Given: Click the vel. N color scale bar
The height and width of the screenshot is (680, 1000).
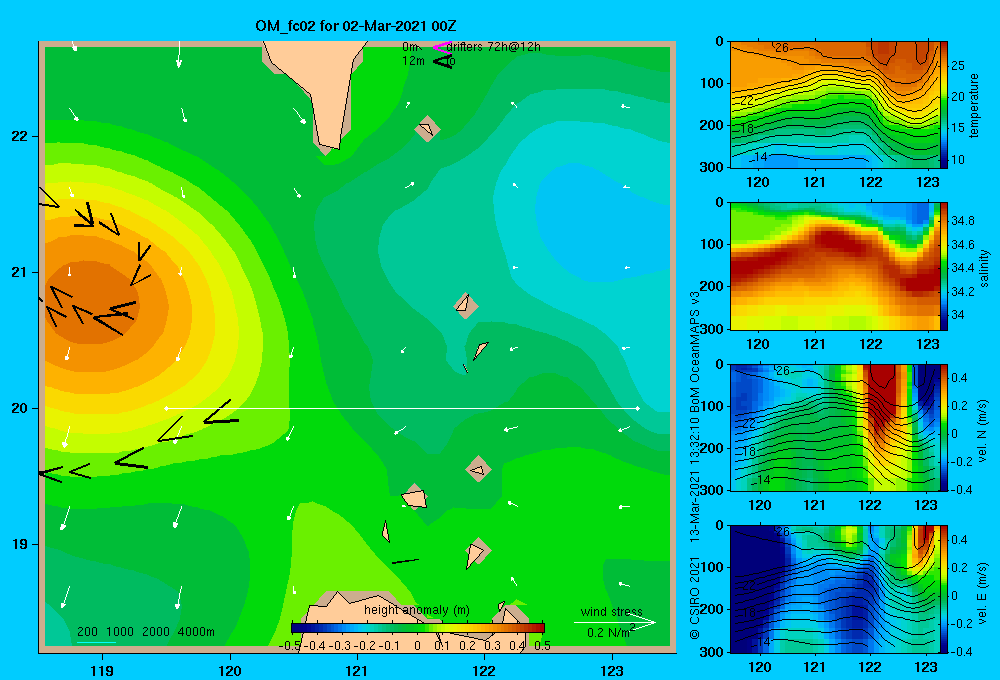Looking at the screenshot, I should [x=944, y=427].
